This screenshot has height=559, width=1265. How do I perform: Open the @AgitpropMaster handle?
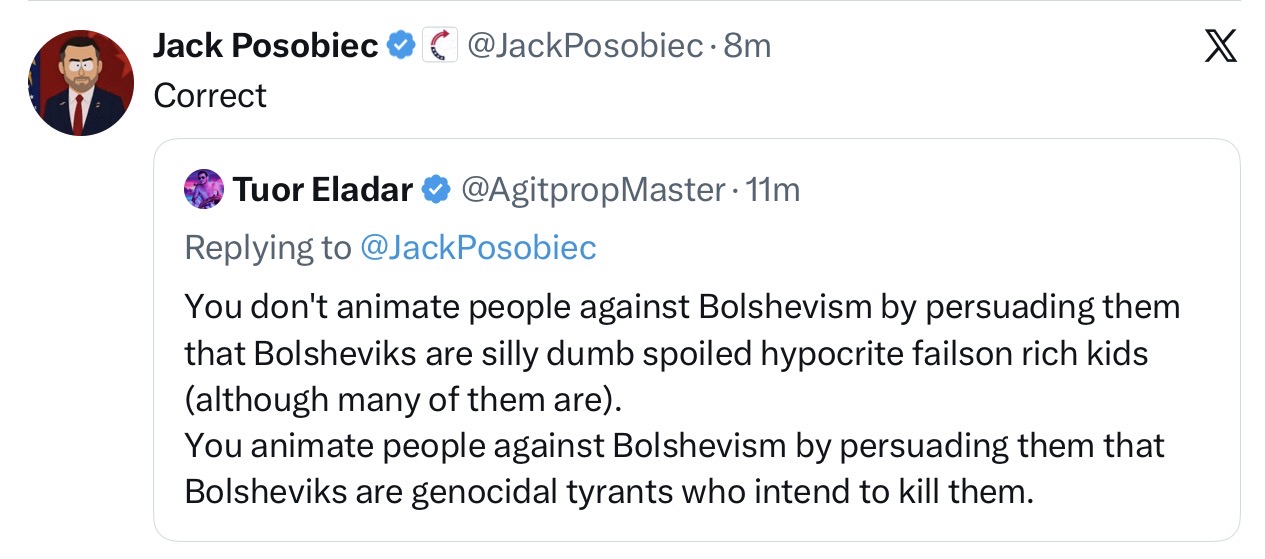[591, 189]
